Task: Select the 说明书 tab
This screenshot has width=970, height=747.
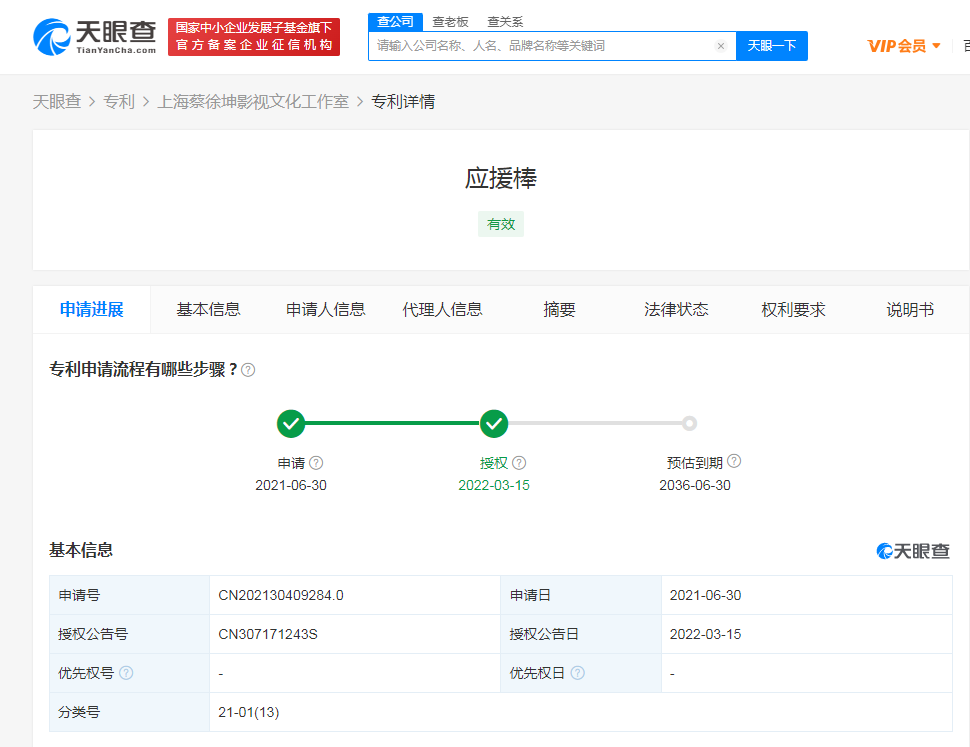Action: click(x=910, y=309)
